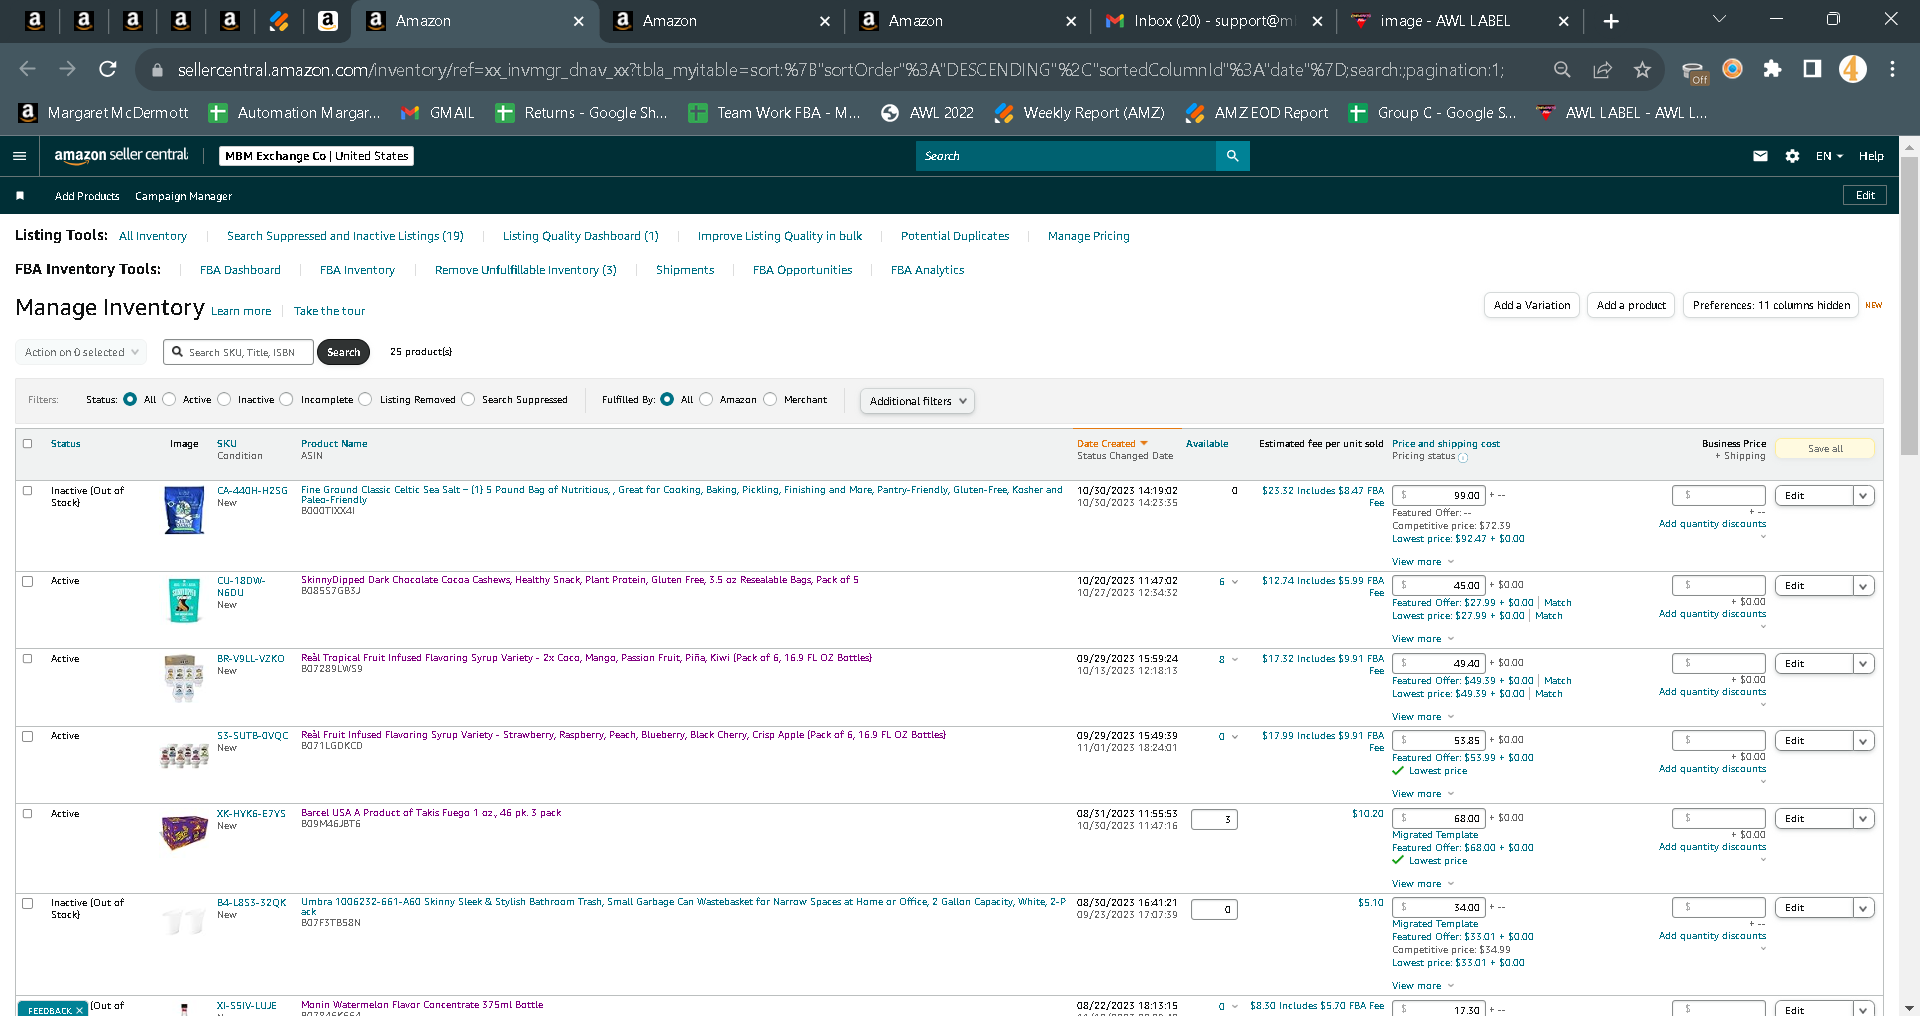The width and height of the screenshot is (1920, 1016).
Task: Open the Campaign Manager menu item
Action: (183, 196)
